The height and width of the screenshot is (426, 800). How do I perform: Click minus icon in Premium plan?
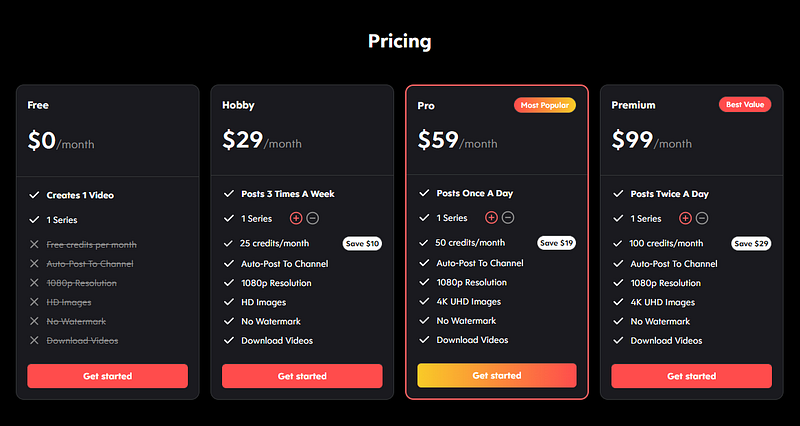pos(702,218)
